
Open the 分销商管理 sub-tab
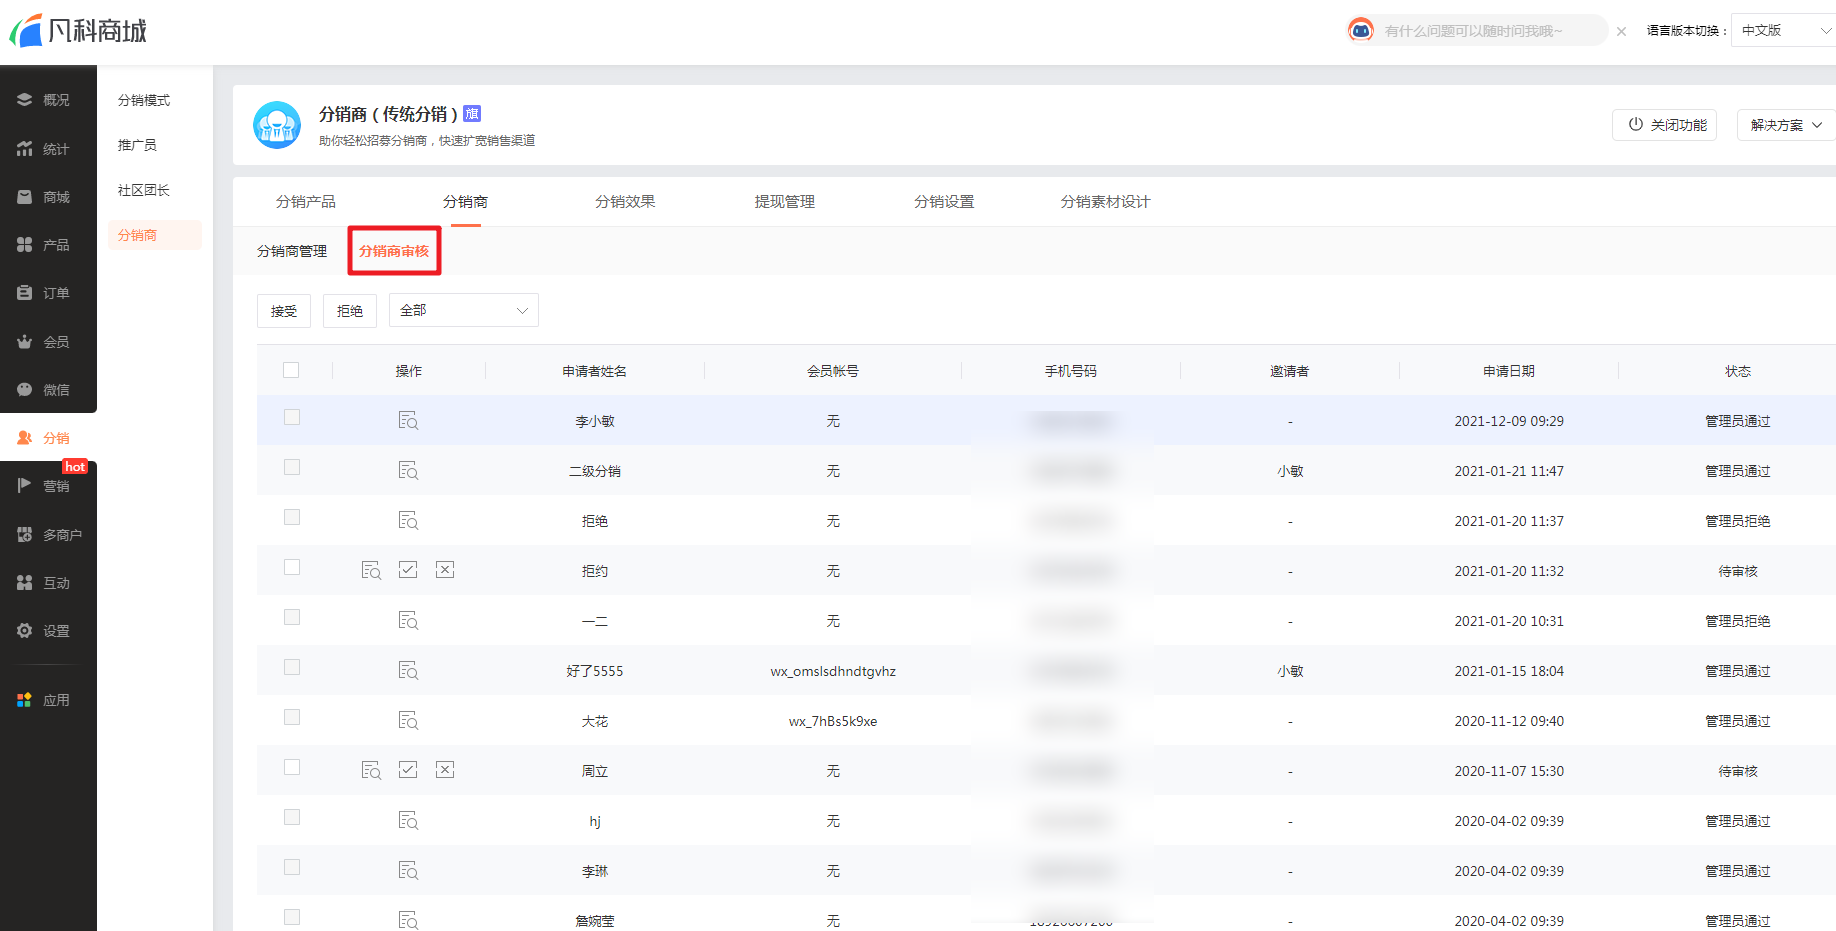click(x=292, y=251)
